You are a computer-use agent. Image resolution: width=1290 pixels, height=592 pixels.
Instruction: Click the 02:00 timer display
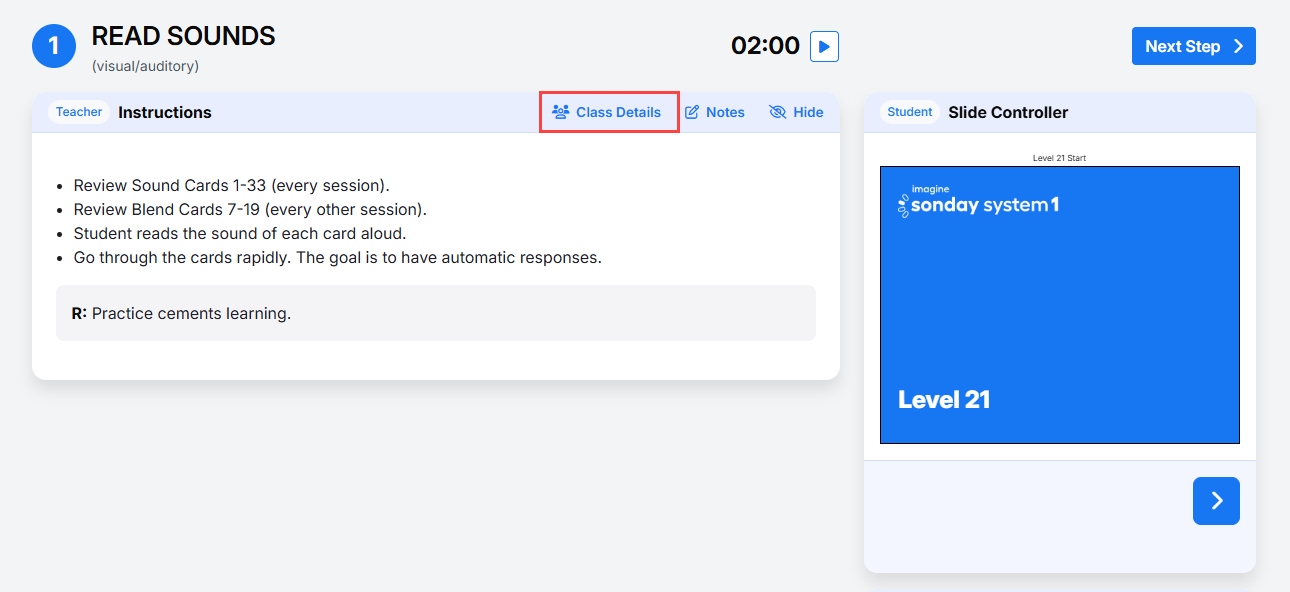pos(765,46)
